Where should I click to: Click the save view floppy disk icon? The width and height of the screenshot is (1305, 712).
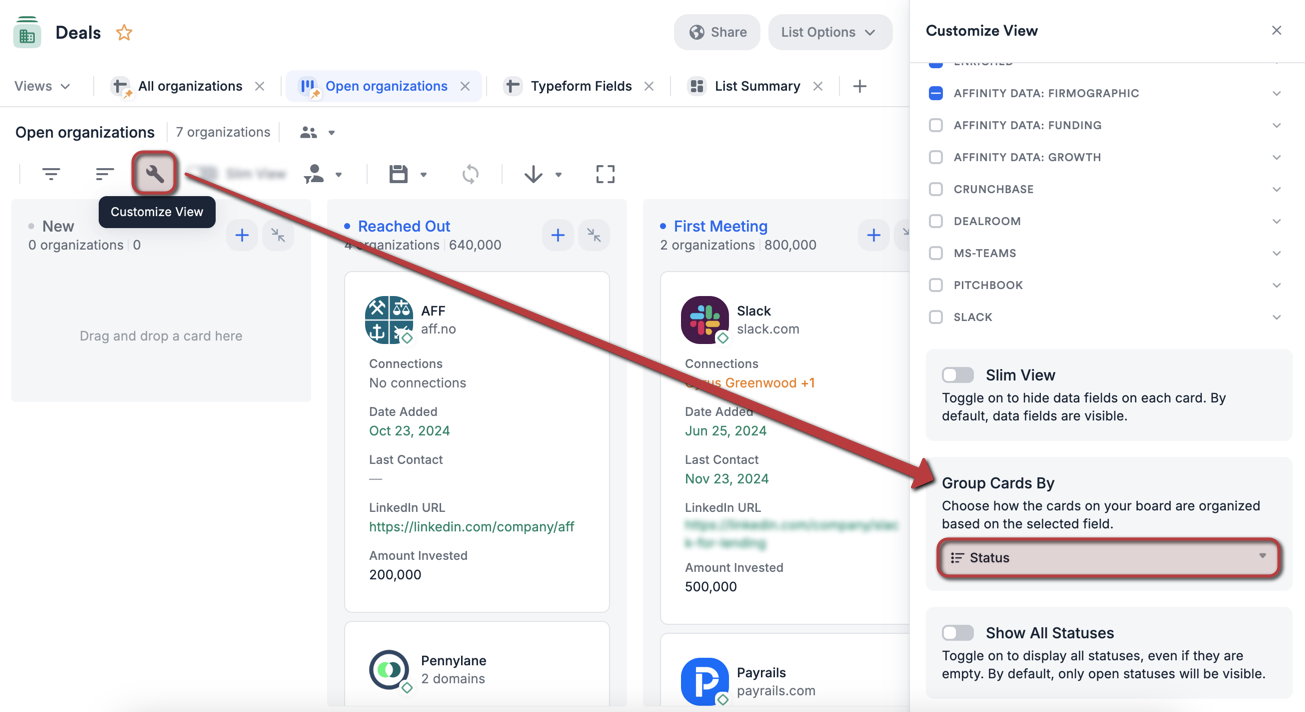(x=399, y=173)
